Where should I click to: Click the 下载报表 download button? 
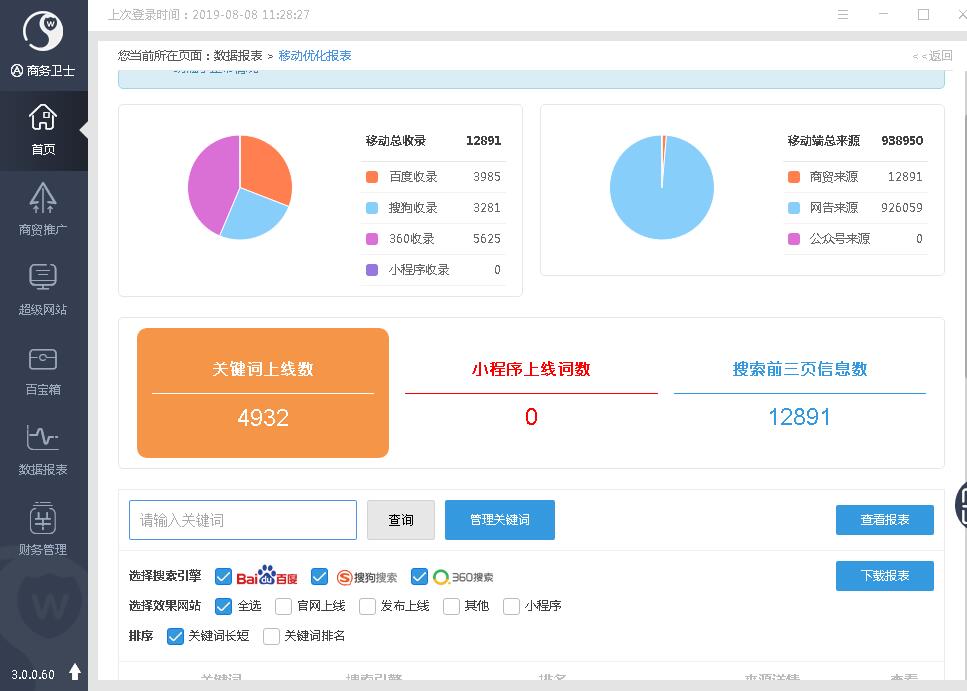tap(884, 576)
